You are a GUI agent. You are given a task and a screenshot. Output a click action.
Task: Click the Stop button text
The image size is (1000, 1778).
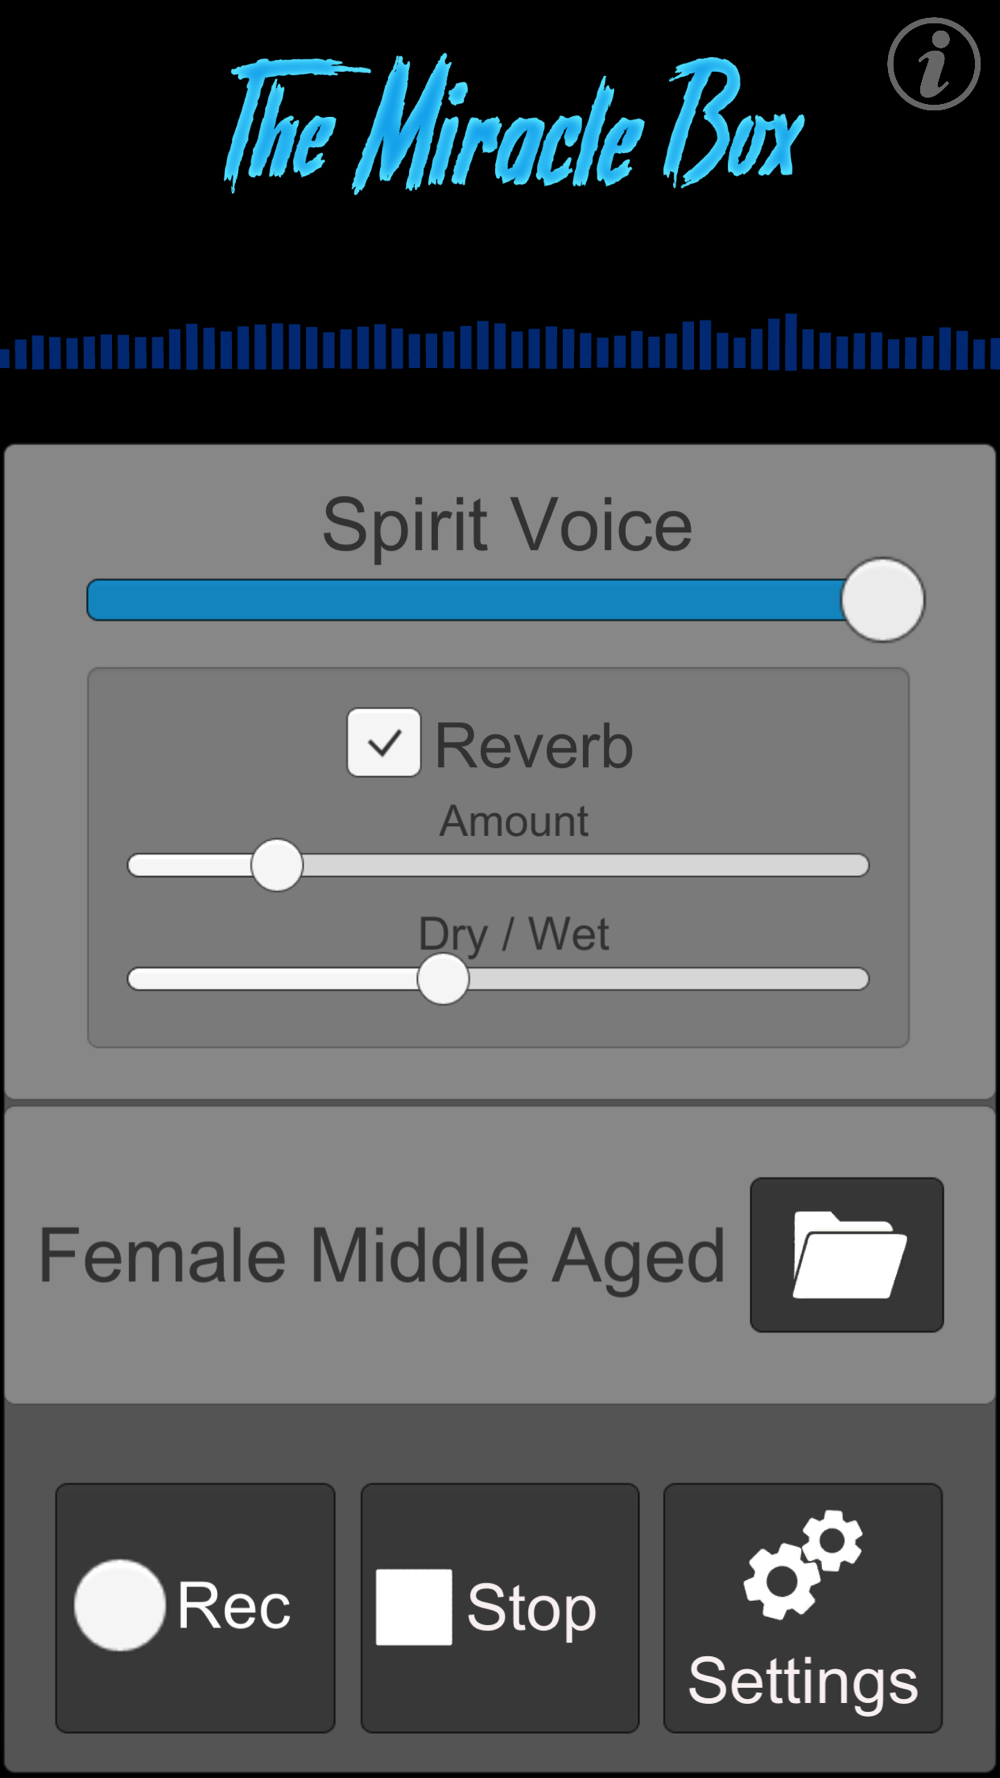point(532,1609)
